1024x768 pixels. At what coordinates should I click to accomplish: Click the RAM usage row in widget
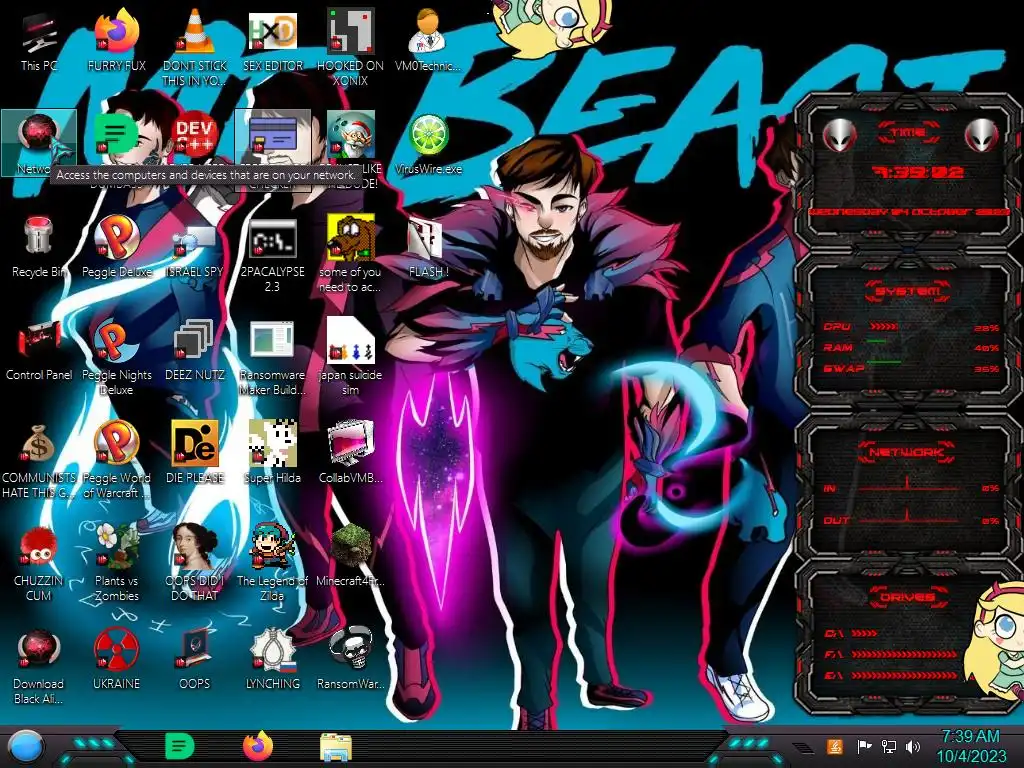coord(911,347)
